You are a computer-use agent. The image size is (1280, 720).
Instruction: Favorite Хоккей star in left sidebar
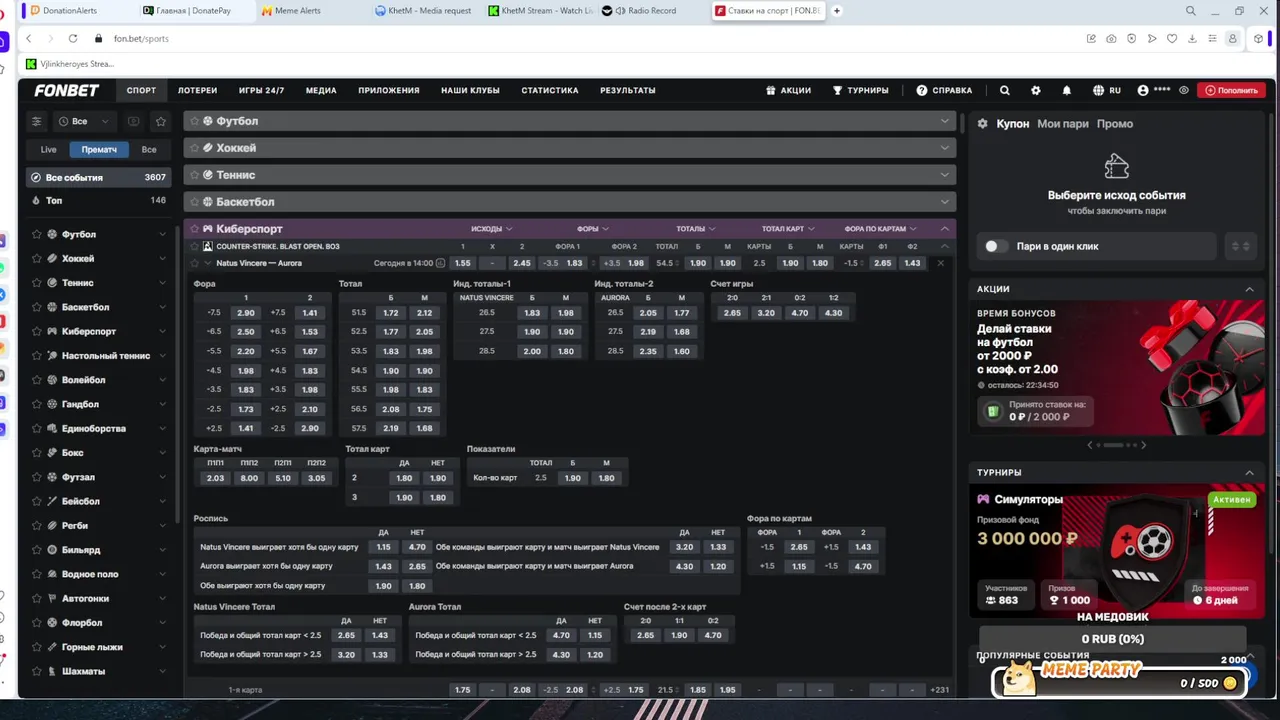click(x=37, y=258)
